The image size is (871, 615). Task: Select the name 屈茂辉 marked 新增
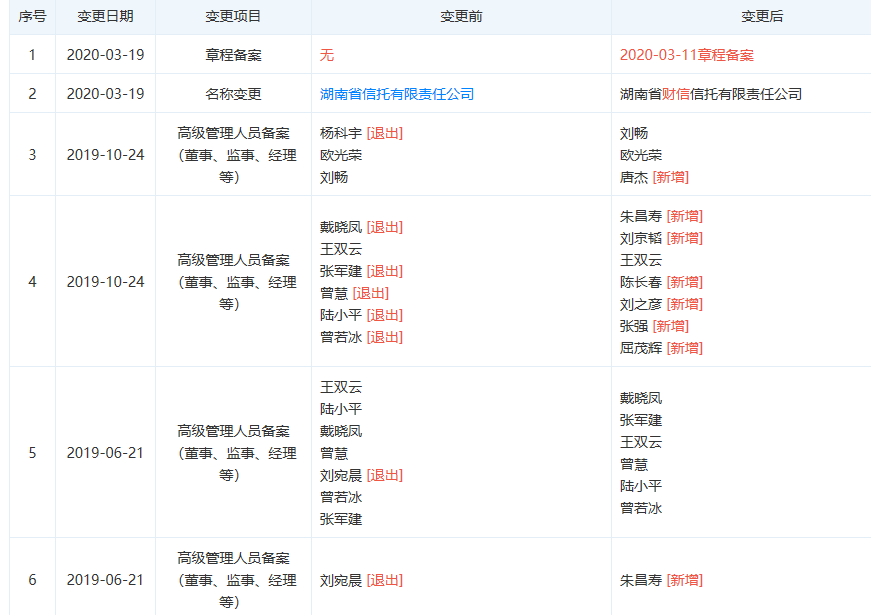(640, 348)
